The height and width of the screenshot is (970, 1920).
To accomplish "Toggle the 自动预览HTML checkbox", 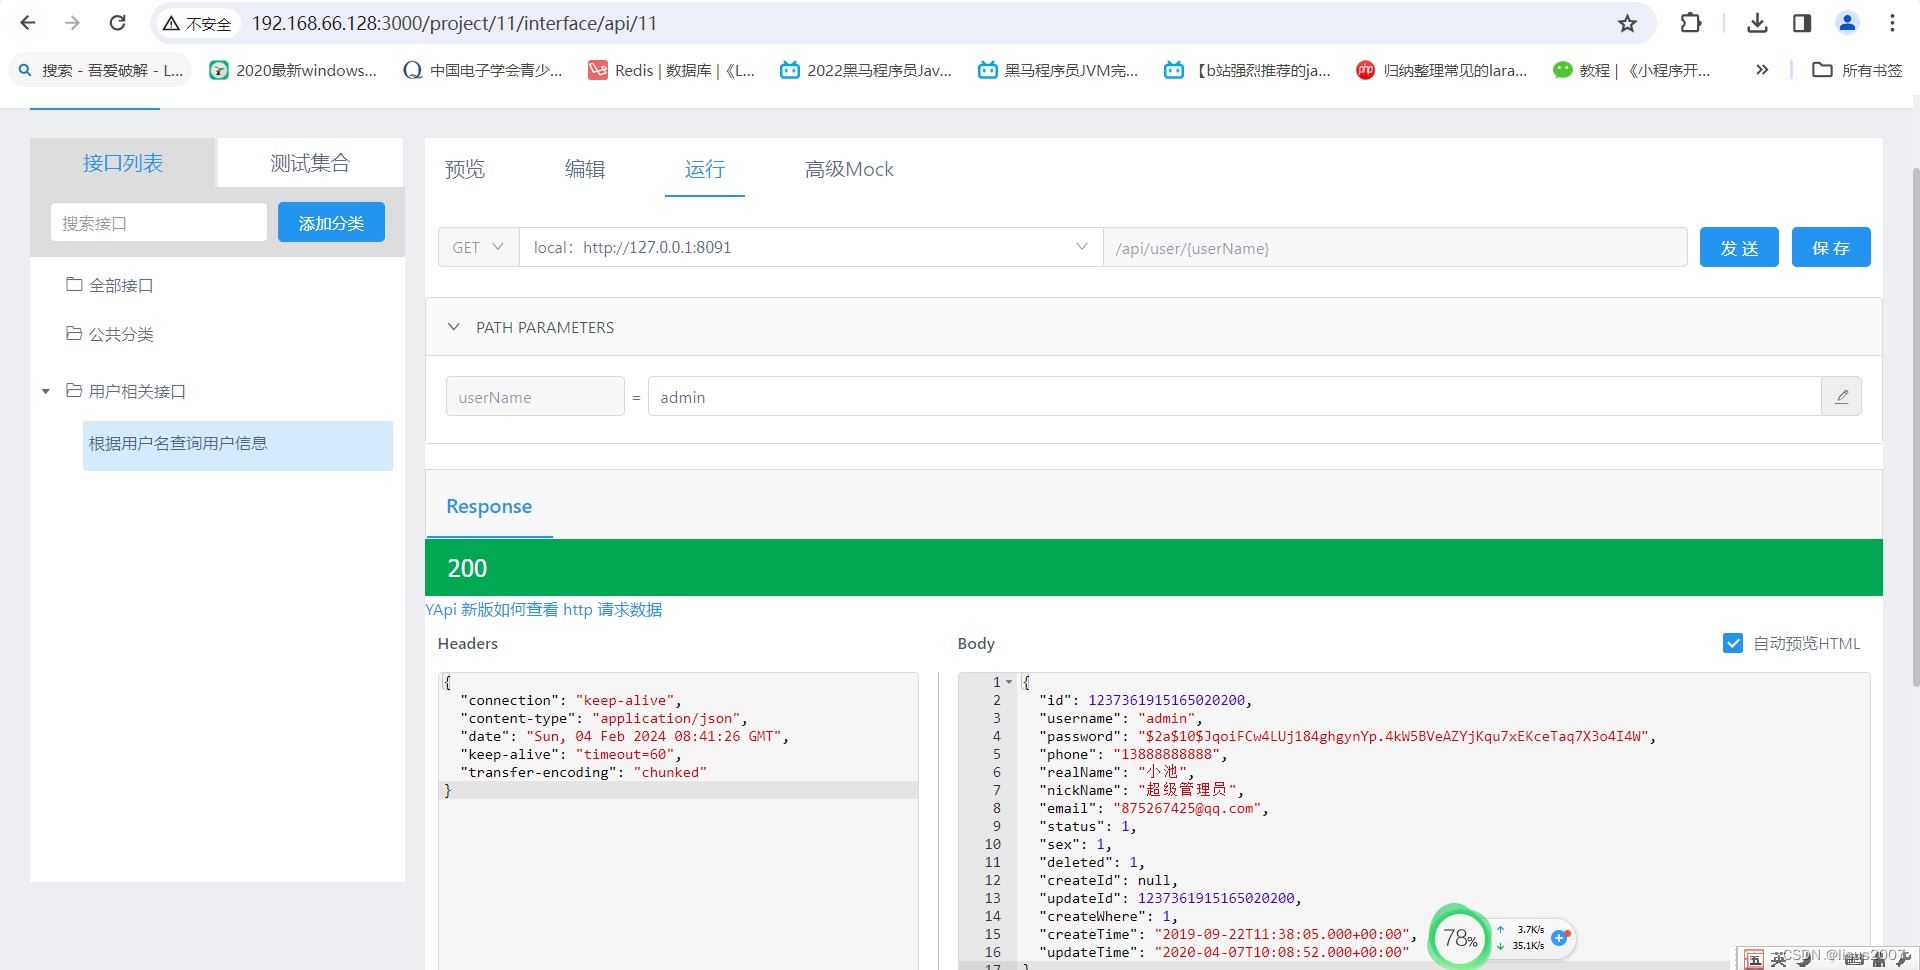I will pos(1733,643).
